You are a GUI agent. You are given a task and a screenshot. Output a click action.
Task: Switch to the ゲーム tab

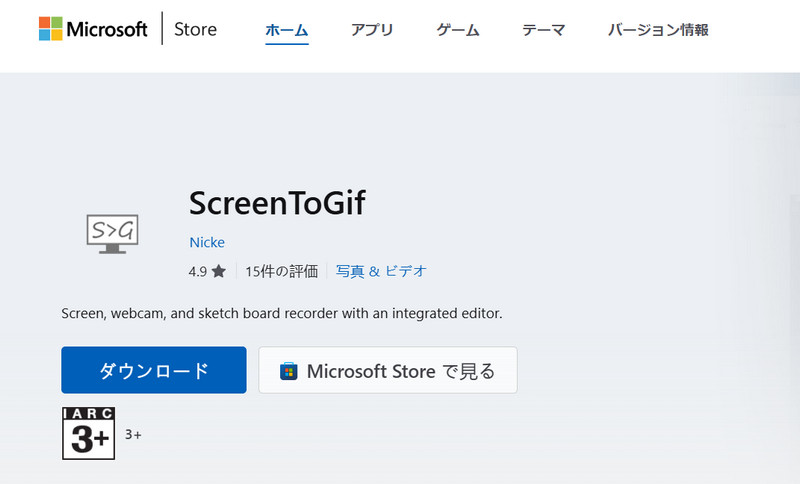point(458,30)
